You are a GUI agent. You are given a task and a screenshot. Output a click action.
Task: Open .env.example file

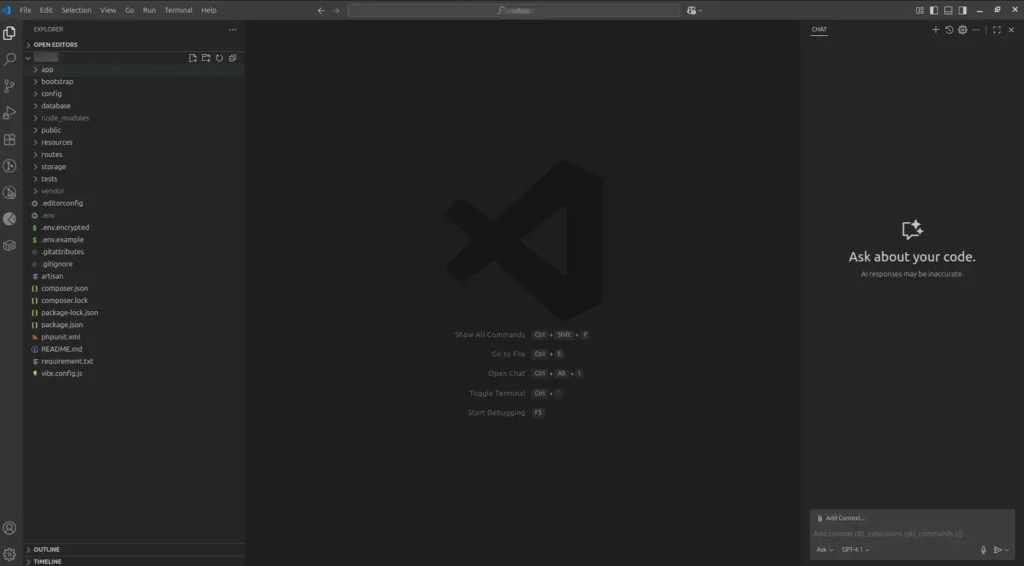[x=134, y=240]
